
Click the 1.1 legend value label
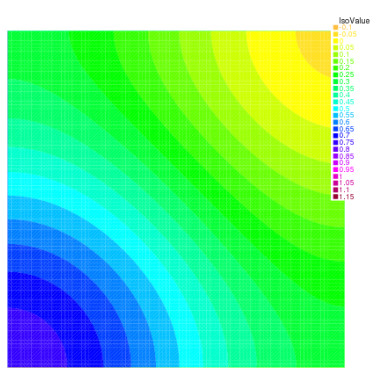coord(344,190)
